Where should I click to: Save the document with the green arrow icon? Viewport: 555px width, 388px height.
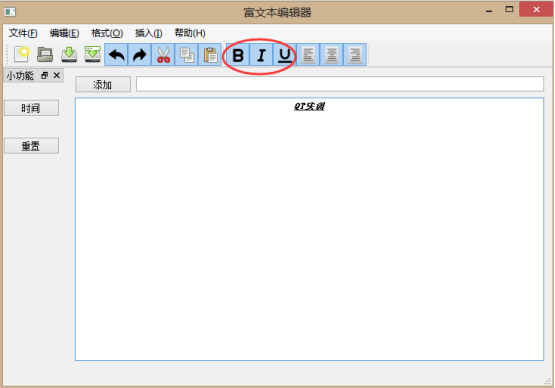(x=69, y=55)
